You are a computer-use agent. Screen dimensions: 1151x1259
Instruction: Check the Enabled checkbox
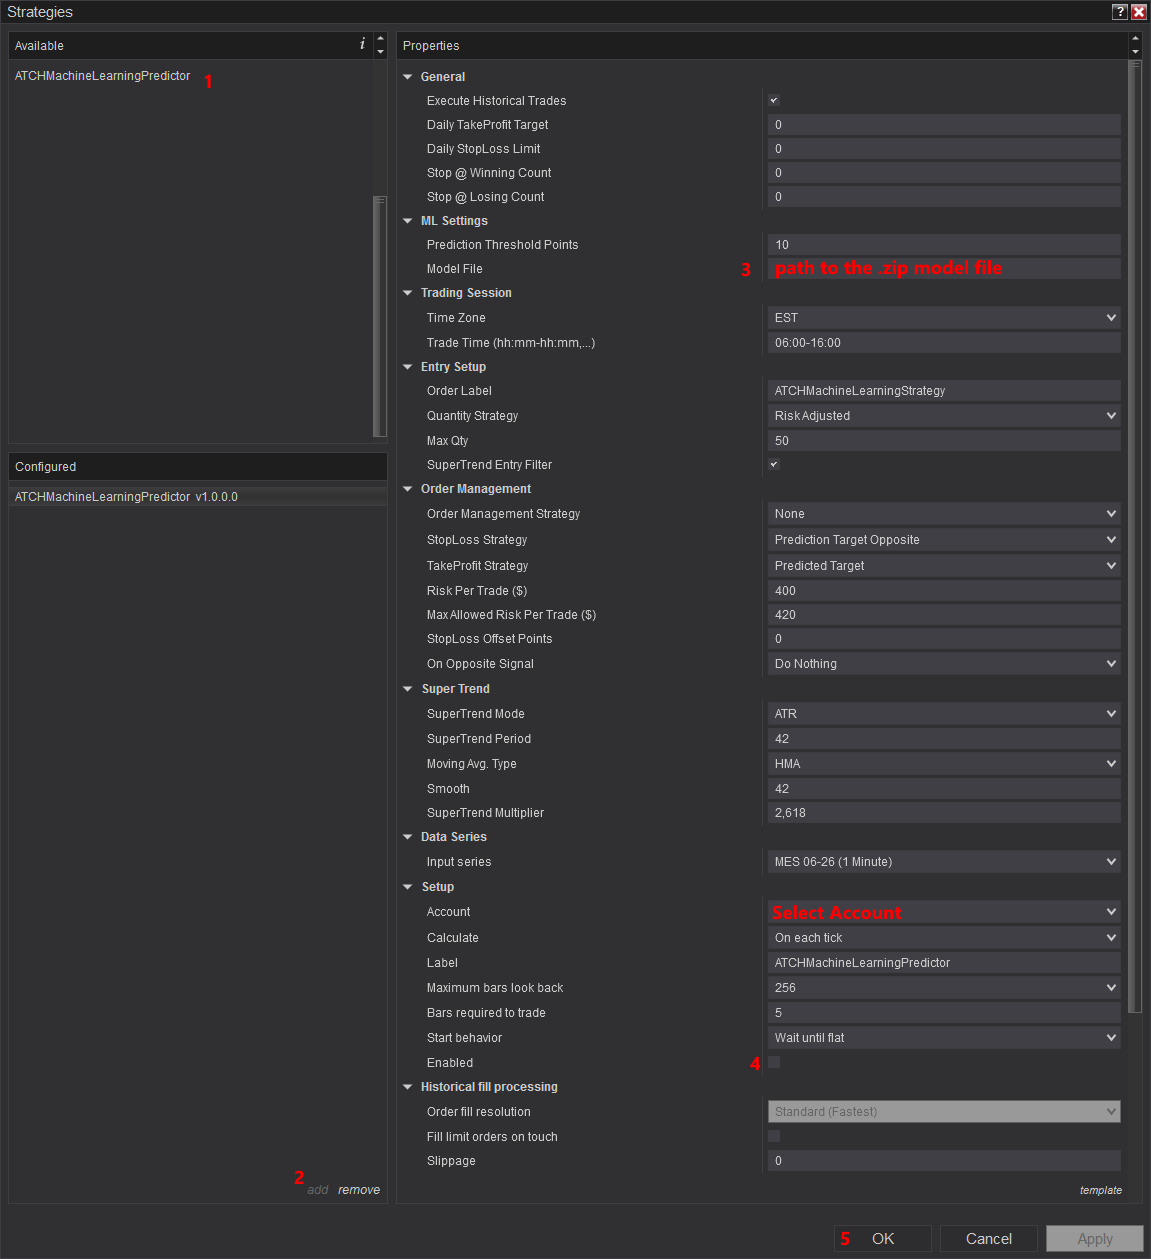774,1062
